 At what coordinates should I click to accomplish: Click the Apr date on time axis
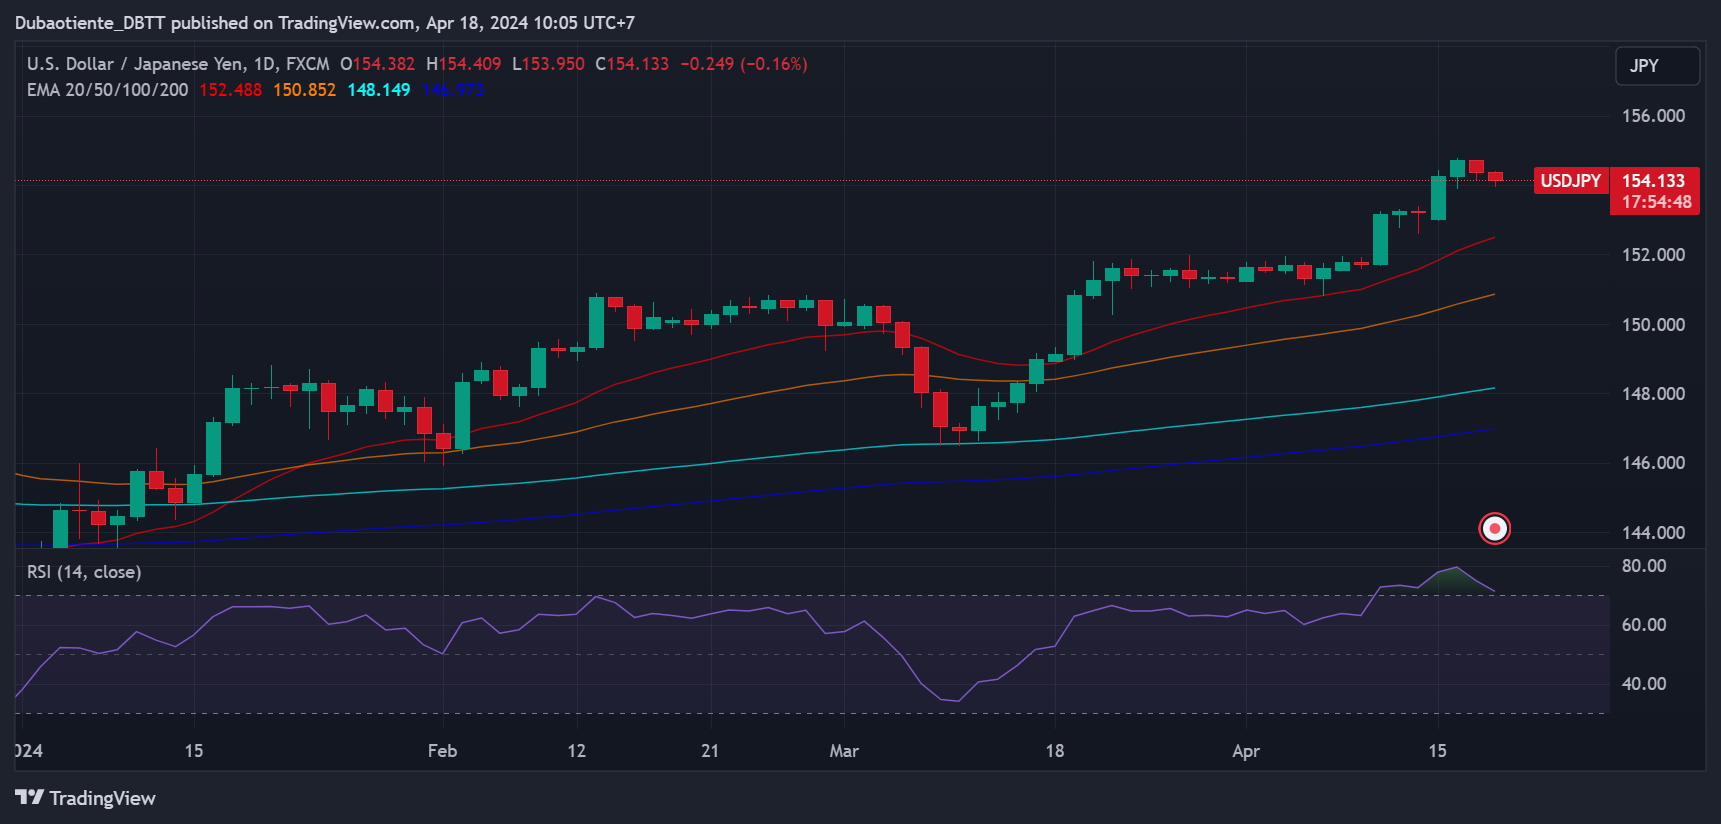coord(1246,751)
